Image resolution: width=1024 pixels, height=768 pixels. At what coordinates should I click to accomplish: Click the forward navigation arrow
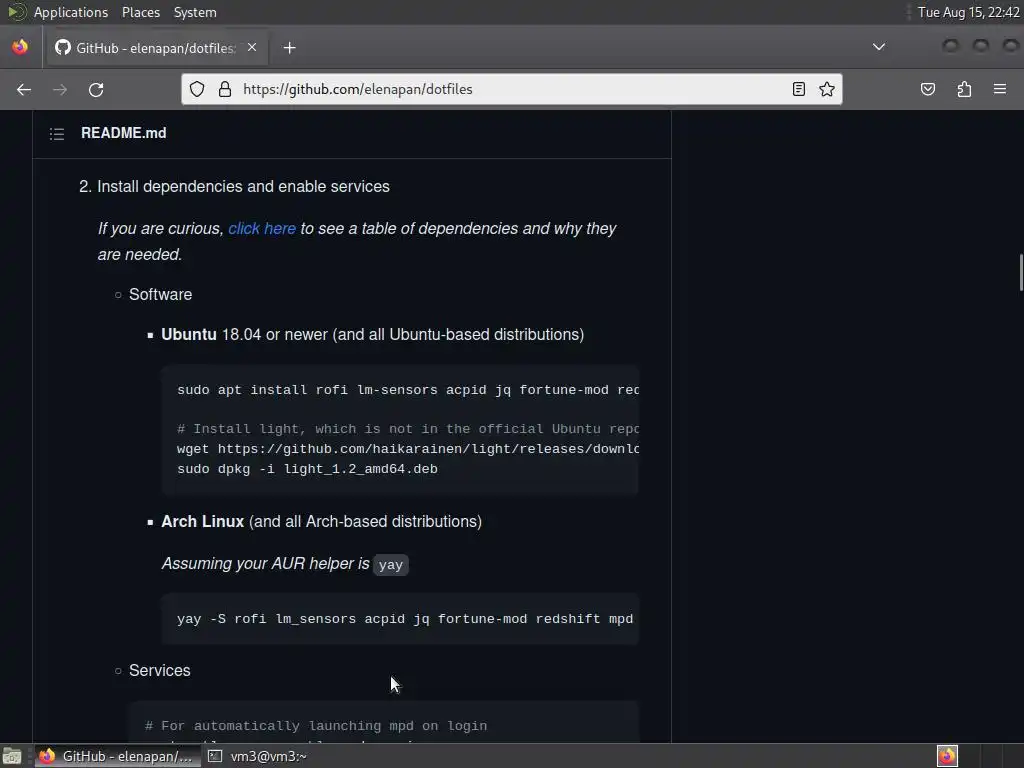point(60,89)
